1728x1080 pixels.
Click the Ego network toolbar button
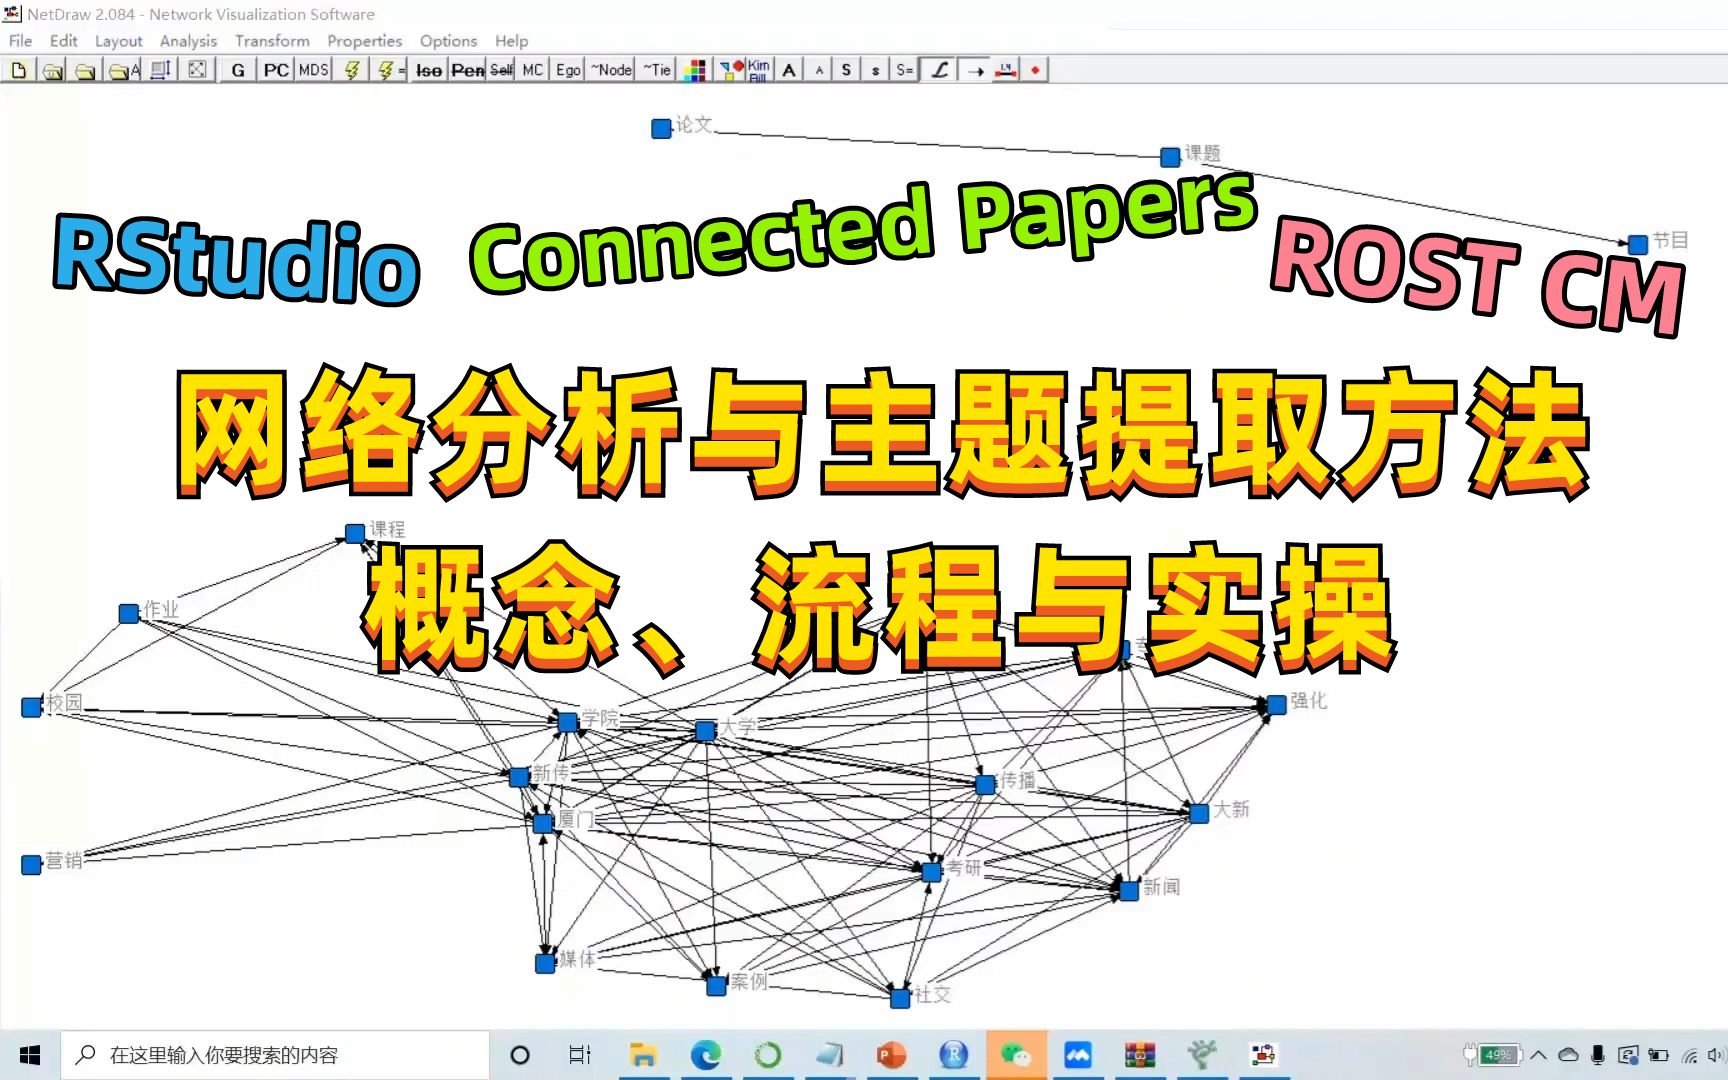coord(568,70)
